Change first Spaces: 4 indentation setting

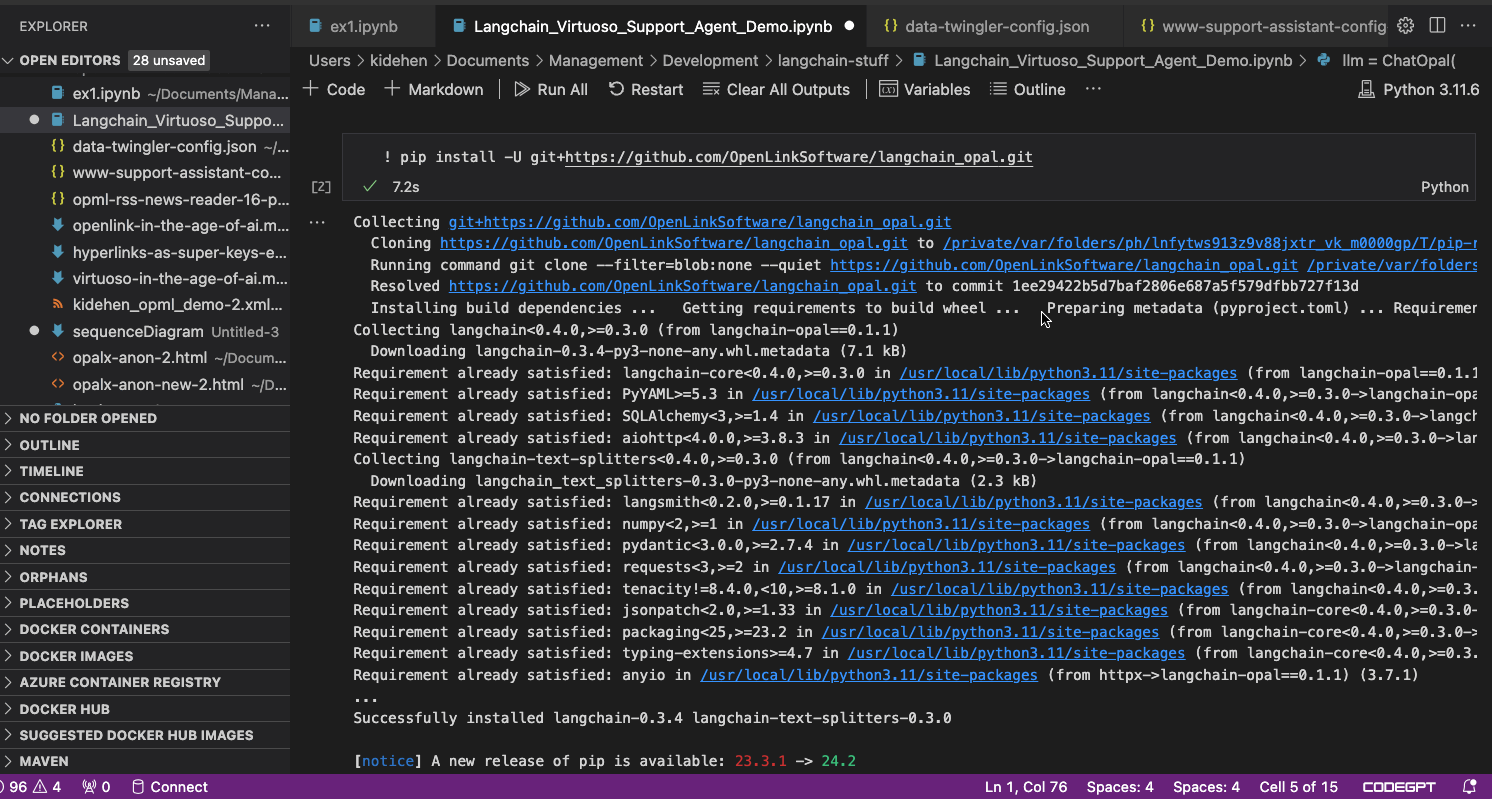coord(1120,787)
